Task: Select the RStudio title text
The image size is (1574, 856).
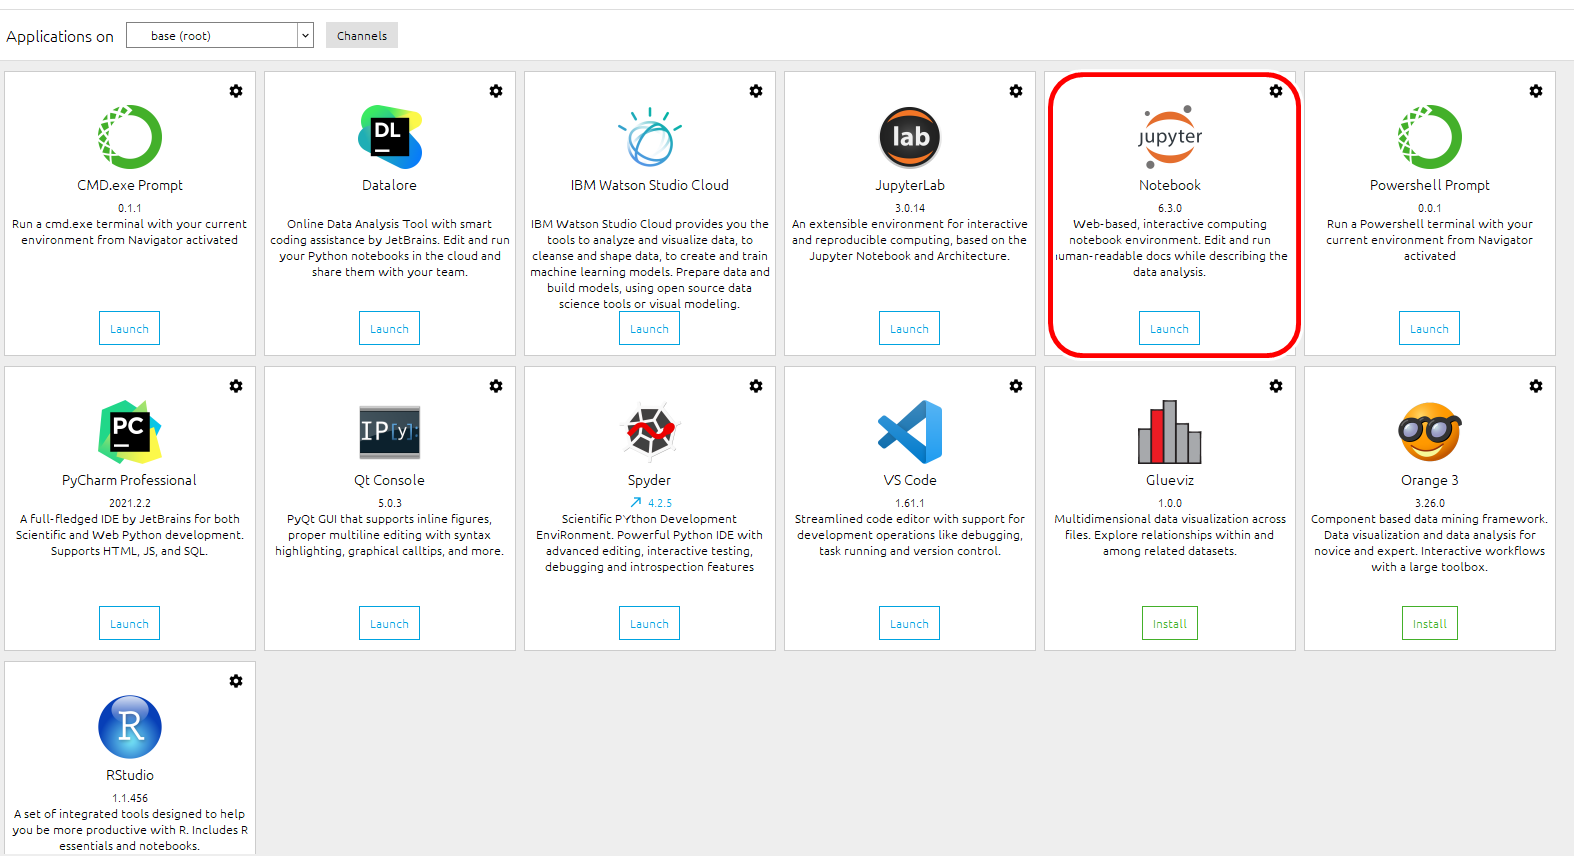Action: point(130,775)
